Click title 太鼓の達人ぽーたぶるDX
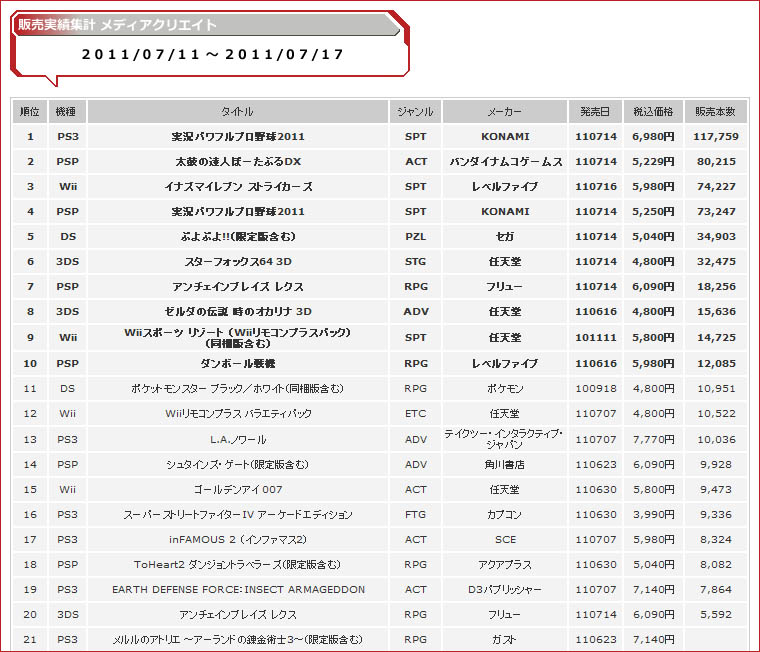Viewport: 760px width, 652px height. (x=238, y=161)
